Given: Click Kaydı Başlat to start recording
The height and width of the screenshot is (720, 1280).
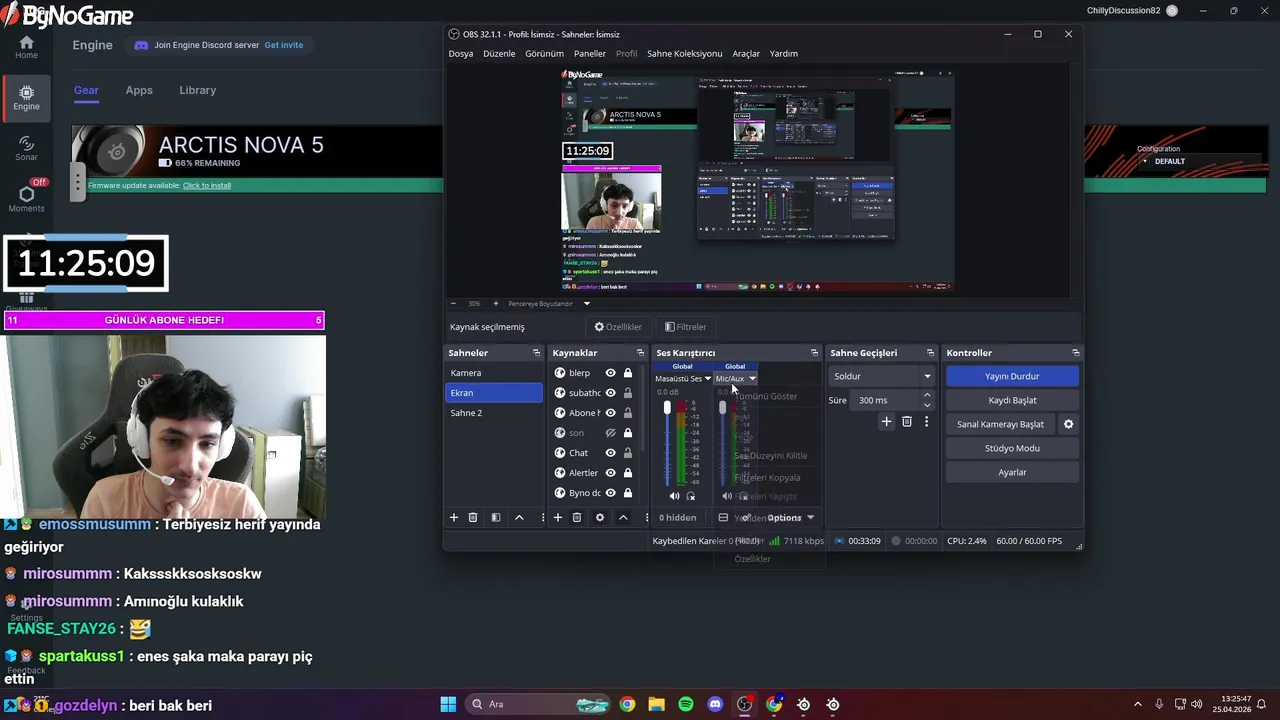Looking at the screenshot, I should click(1012, 400).
